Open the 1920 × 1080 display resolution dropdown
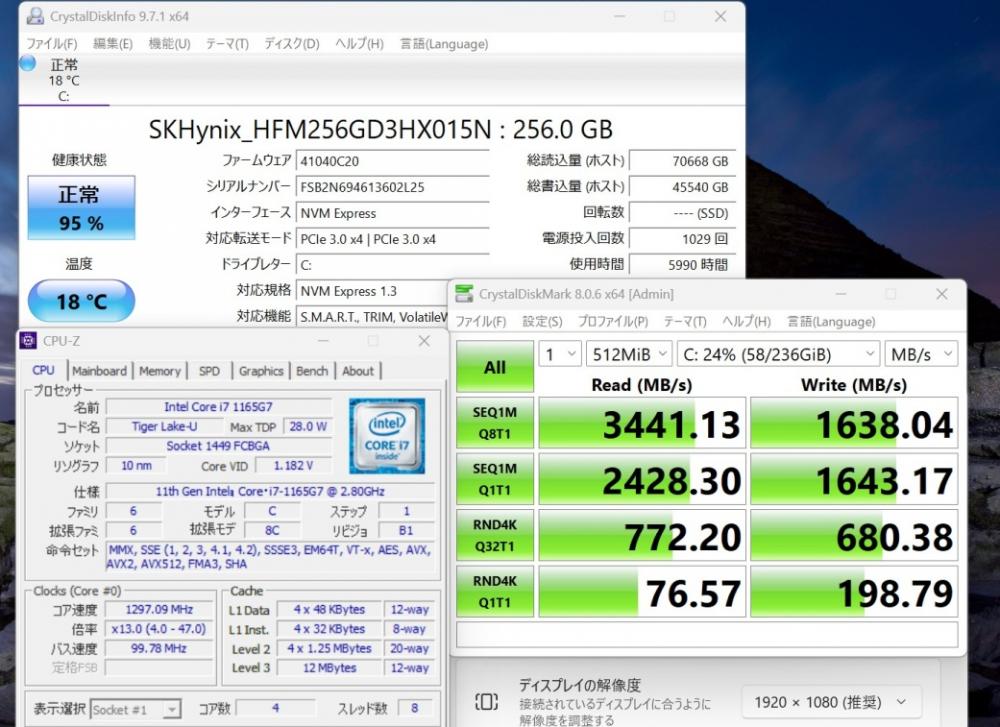 (x=831, y=703)
